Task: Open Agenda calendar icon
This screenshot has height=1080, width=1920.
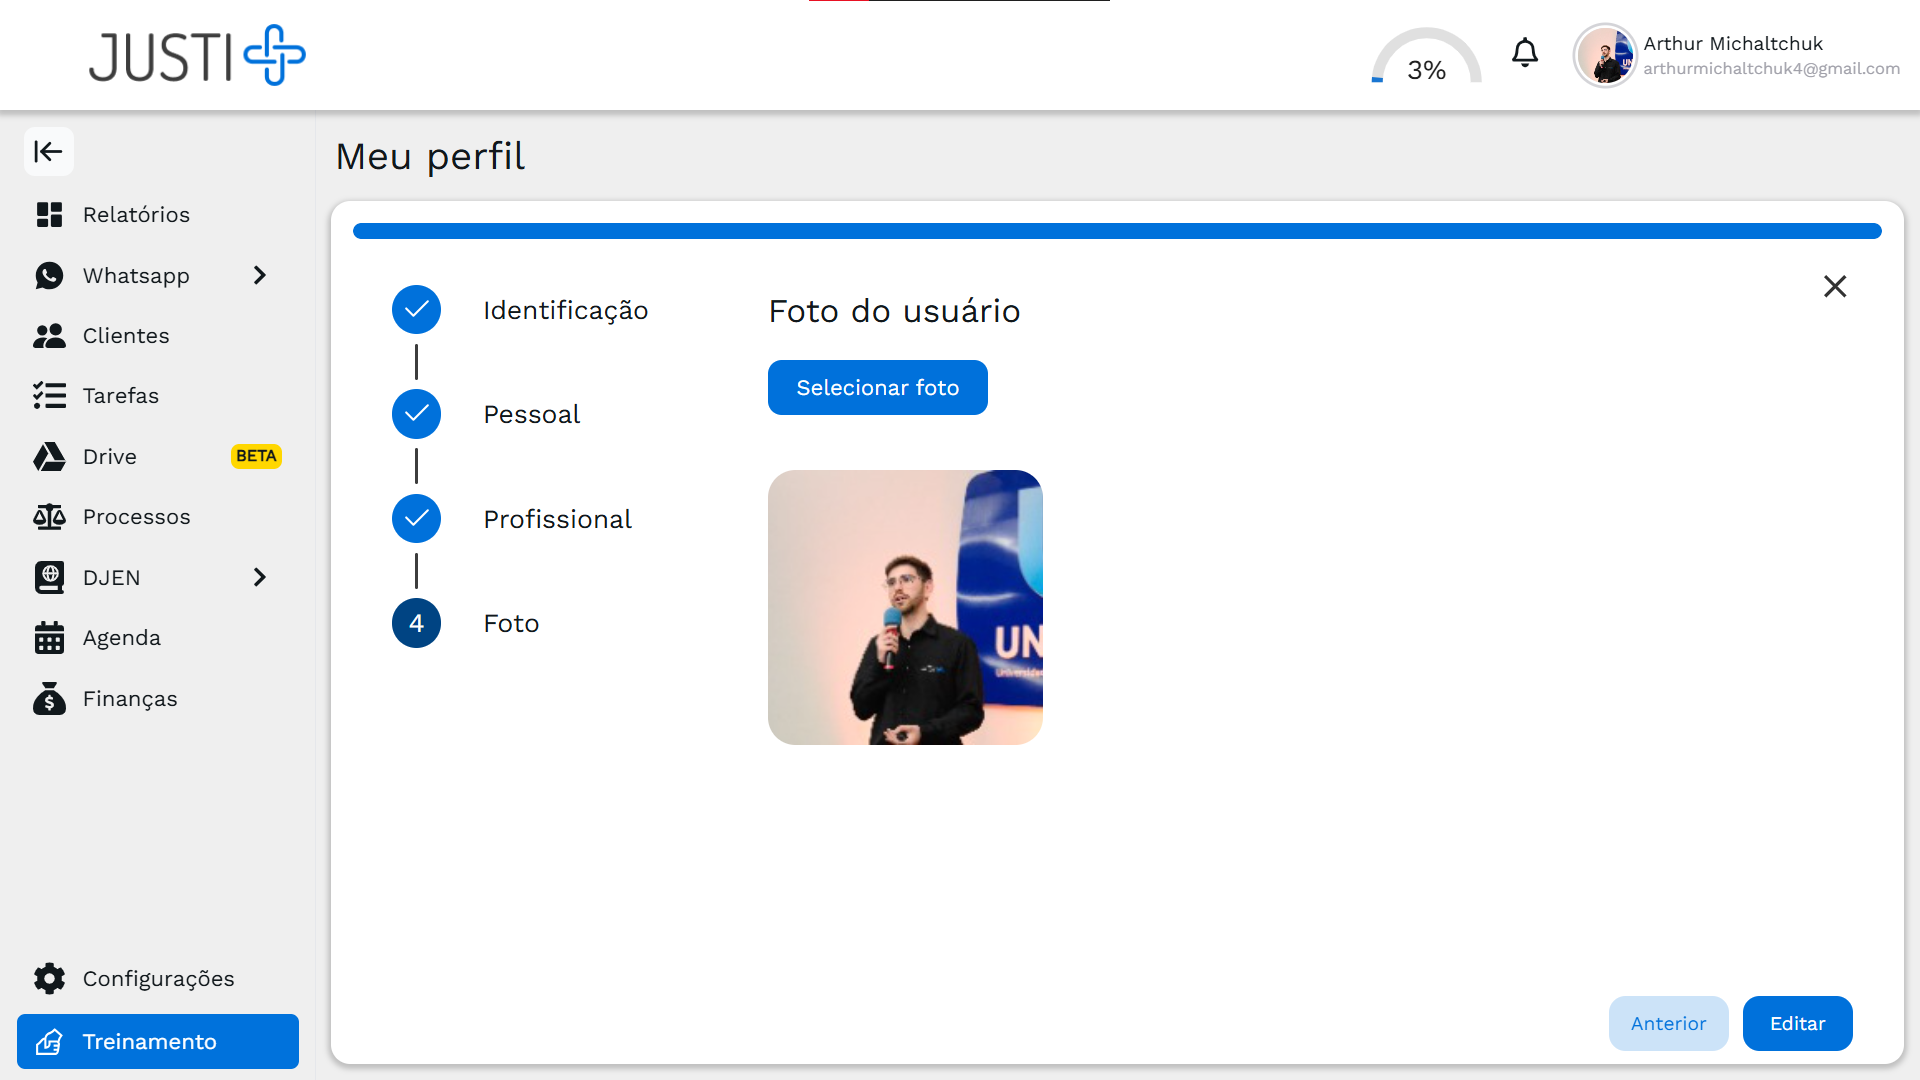Action: tap(49, 638)
